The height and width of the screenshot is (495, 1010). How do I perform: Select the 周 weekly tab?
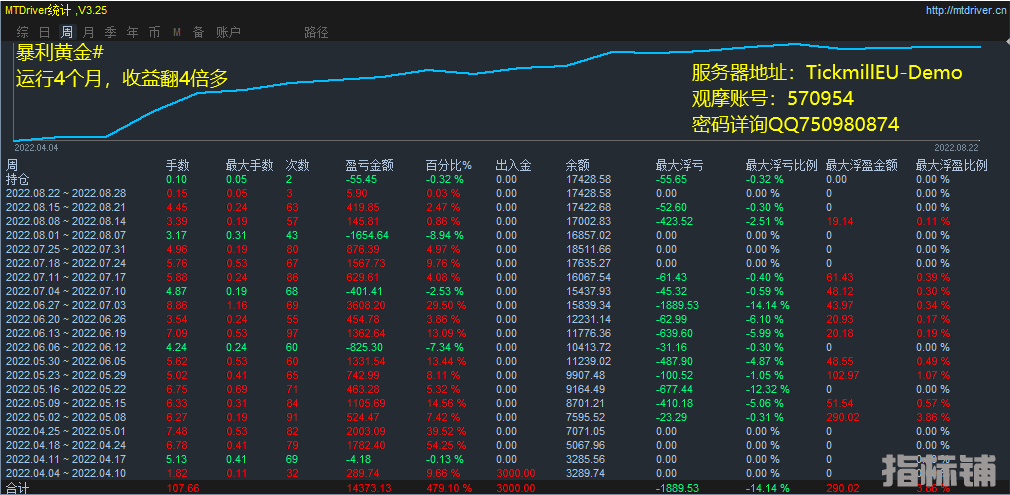(x=67, y=32)
